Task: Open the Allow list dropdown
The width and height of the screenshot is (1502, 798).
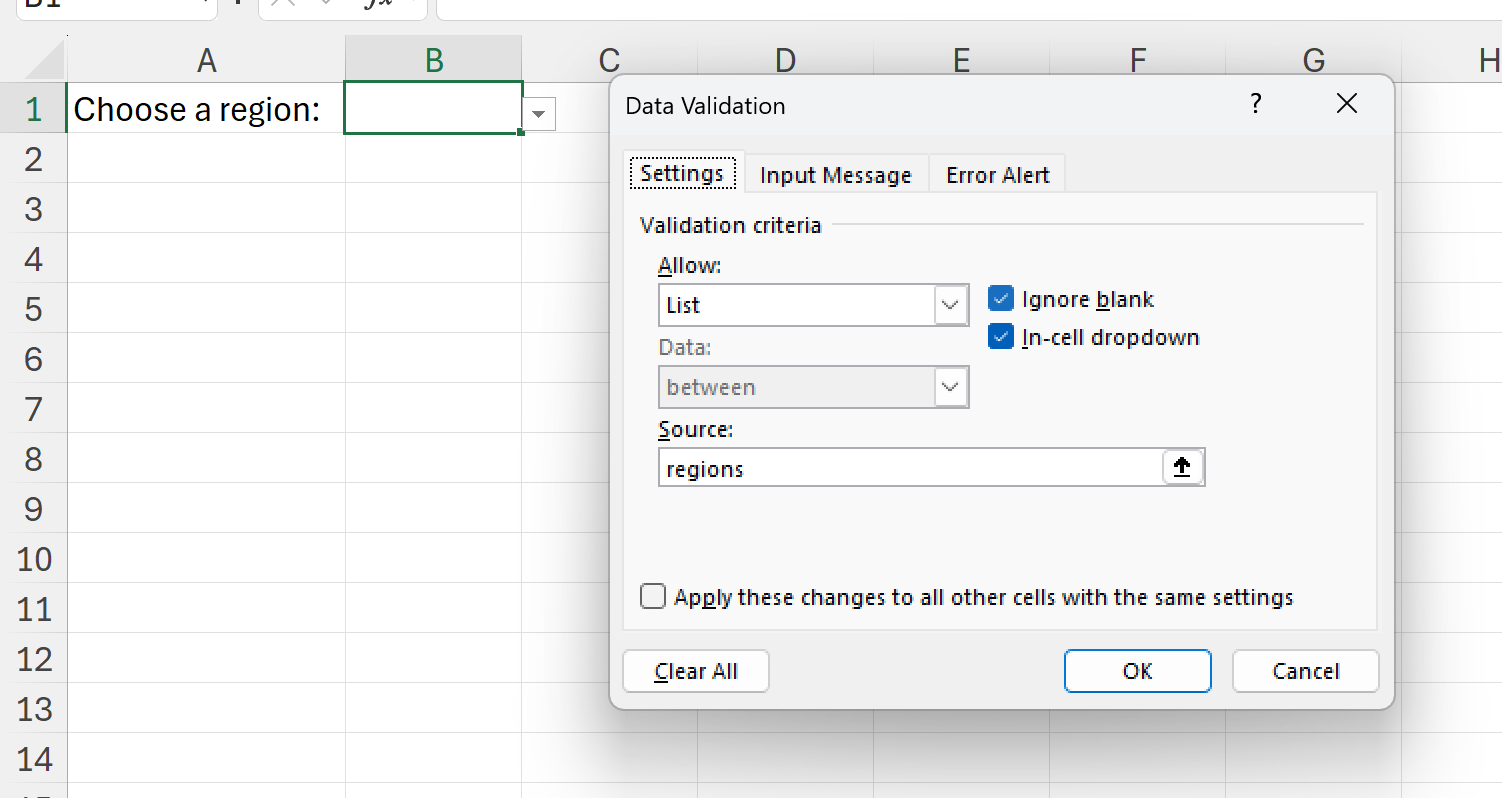Action: pyautogui.click(x=951, y=305)
